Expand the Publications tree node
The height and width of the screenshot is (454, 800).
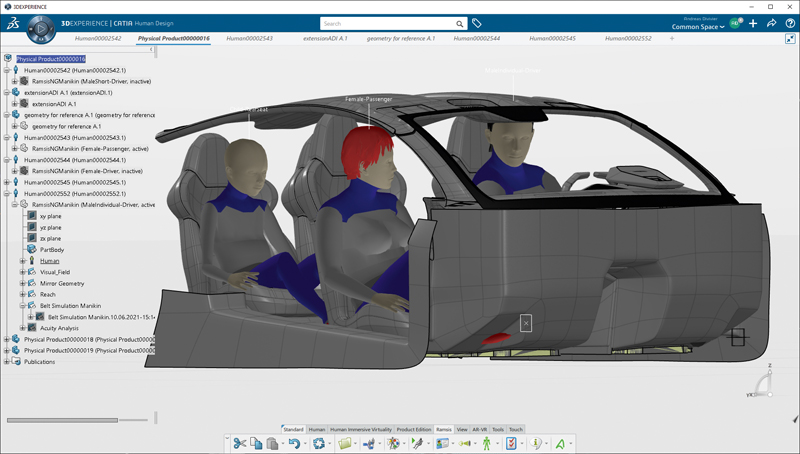(7, 362)
